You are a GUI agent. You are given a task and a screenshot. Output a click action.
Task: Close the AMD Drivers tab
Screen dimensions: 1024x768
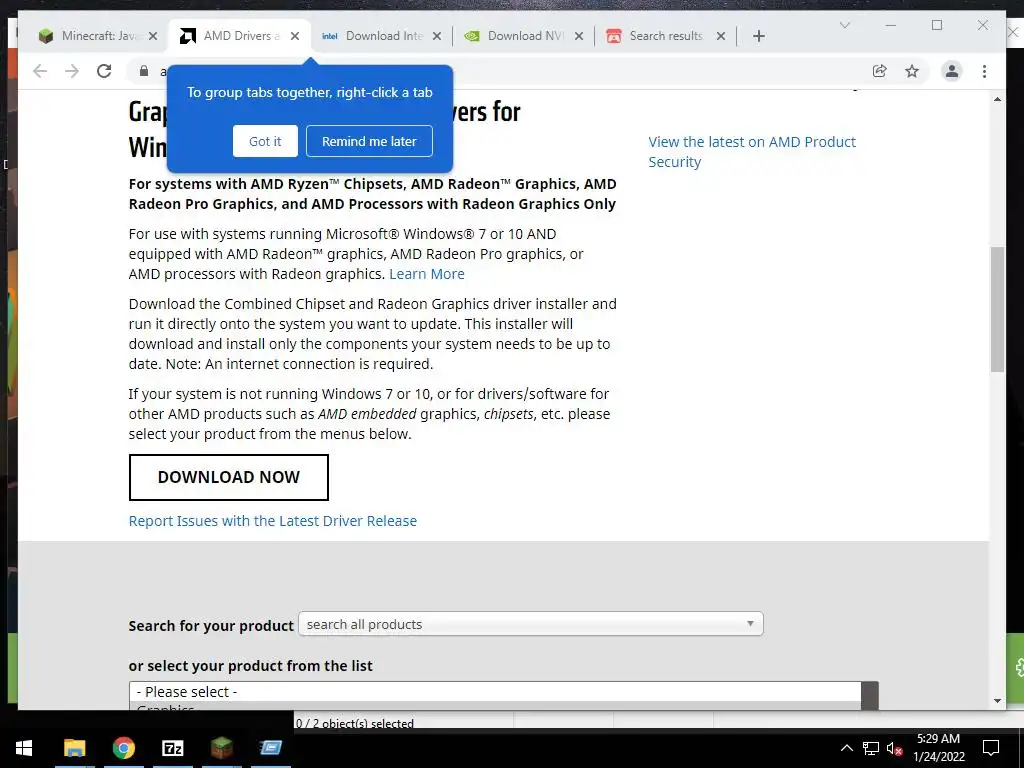pos(295,36)
